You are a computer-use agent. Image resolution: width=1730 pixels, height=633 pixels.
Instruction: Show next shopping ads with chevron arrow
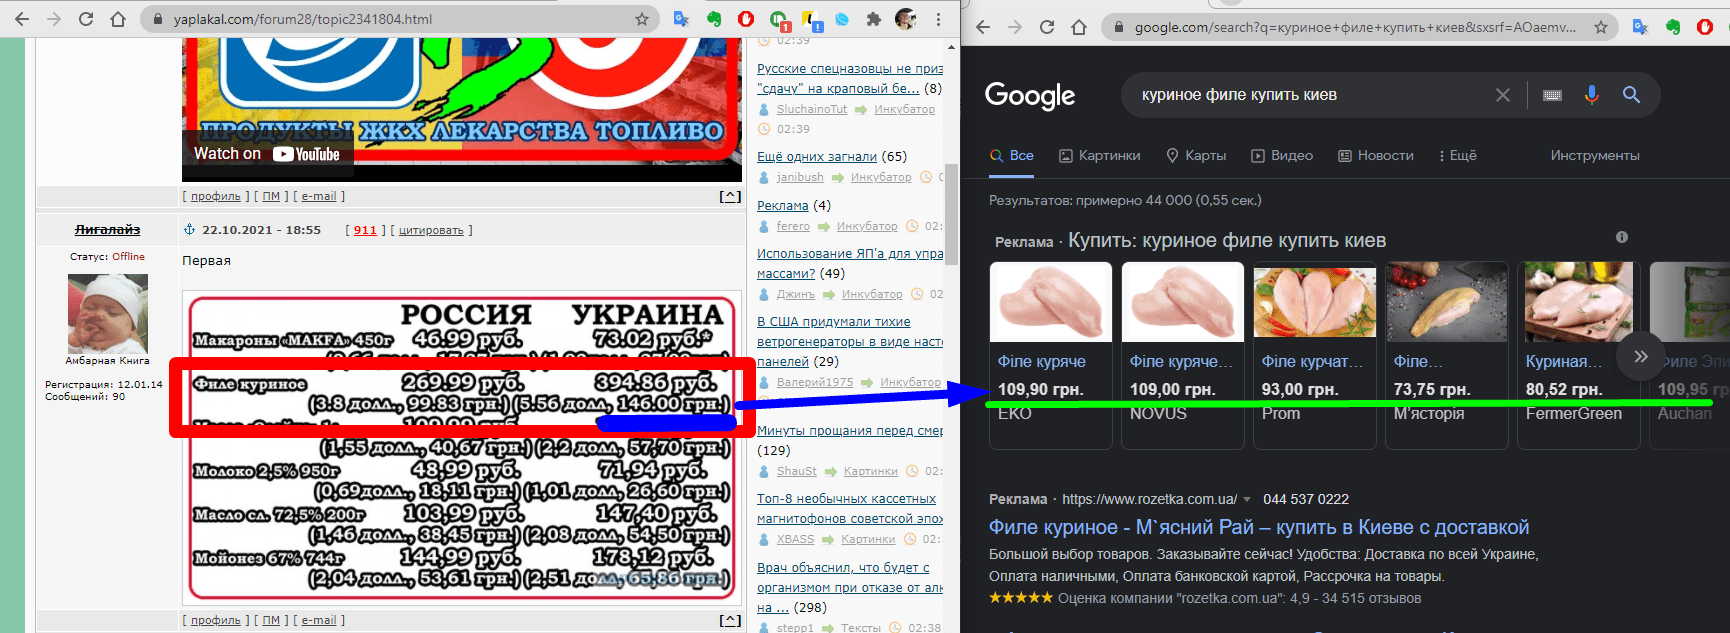1640,356
